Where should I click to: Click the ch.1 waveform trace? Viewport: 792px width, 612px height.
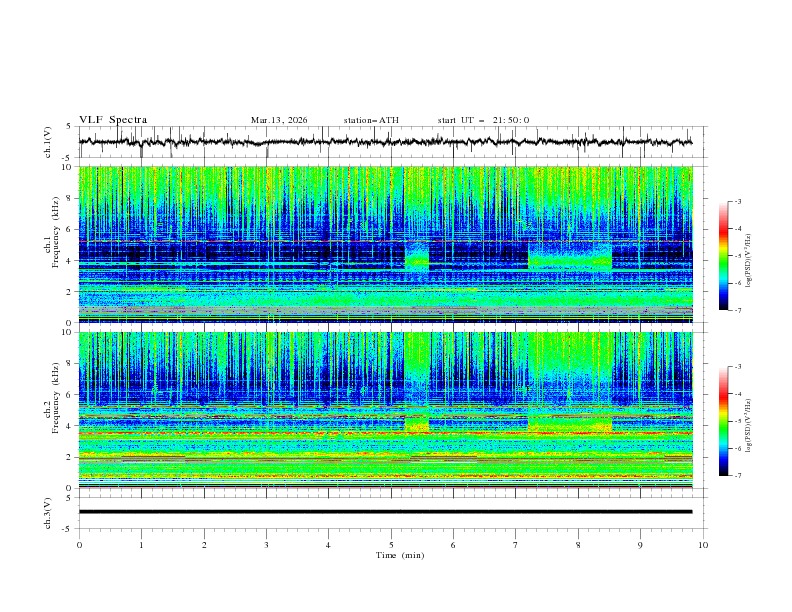385,142
